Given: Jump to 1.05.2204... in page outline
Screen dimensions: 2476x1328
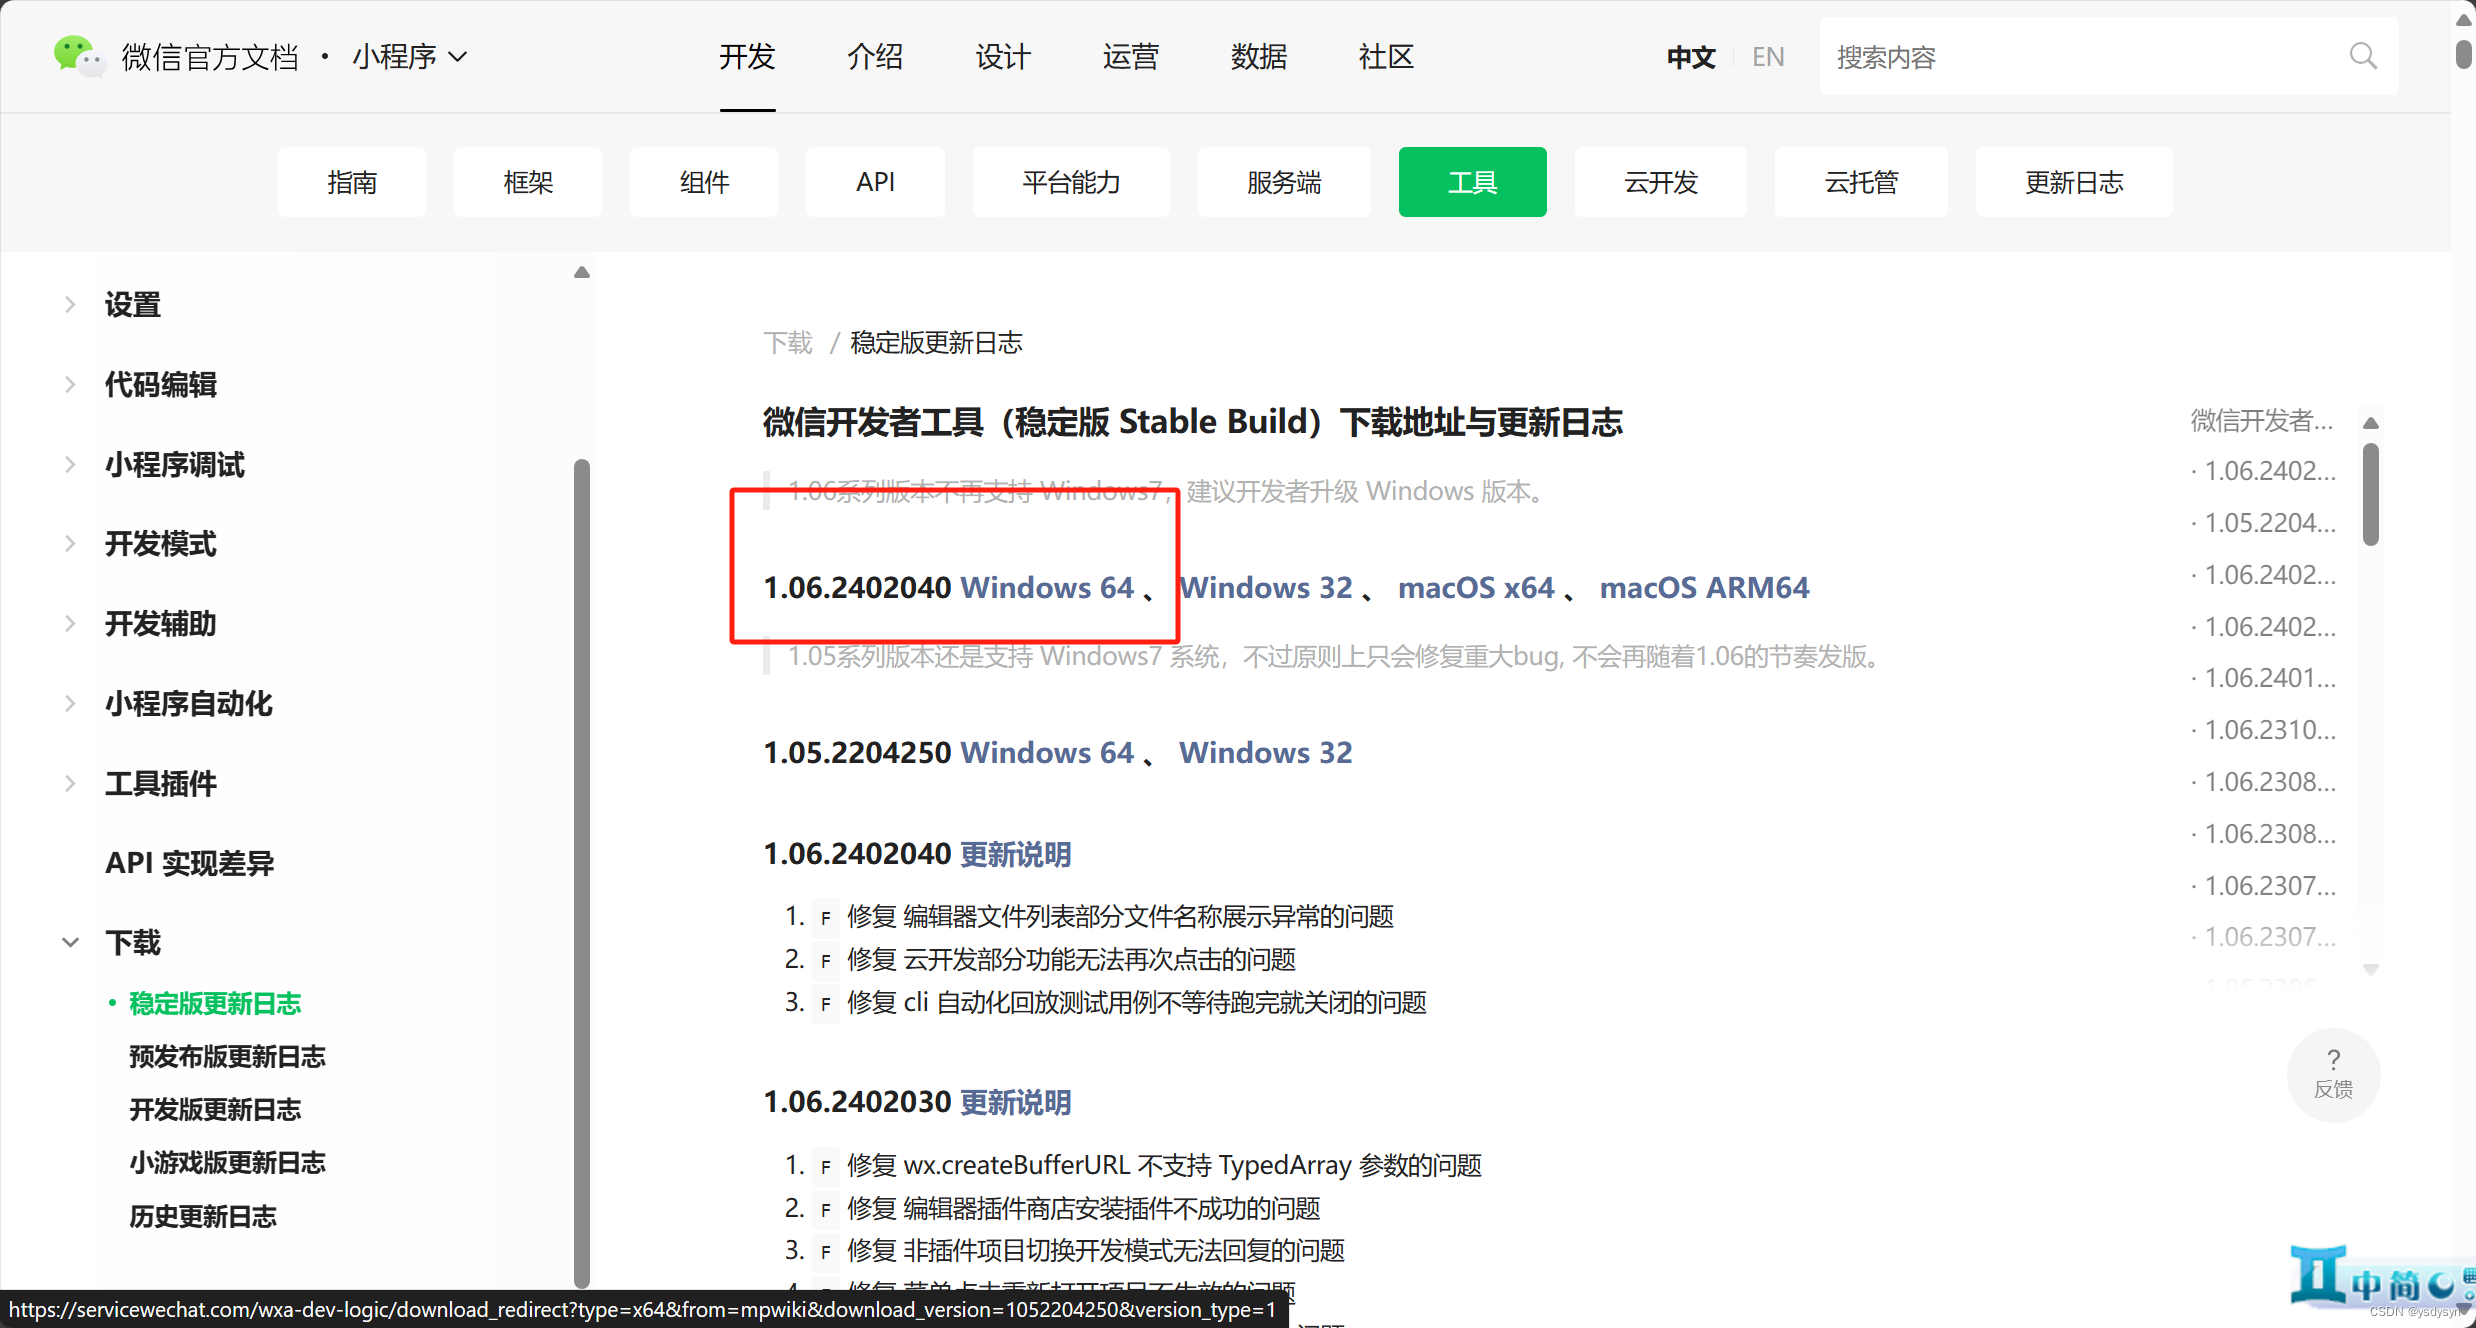Looking at the screenshot, I should click(2270, 522).
